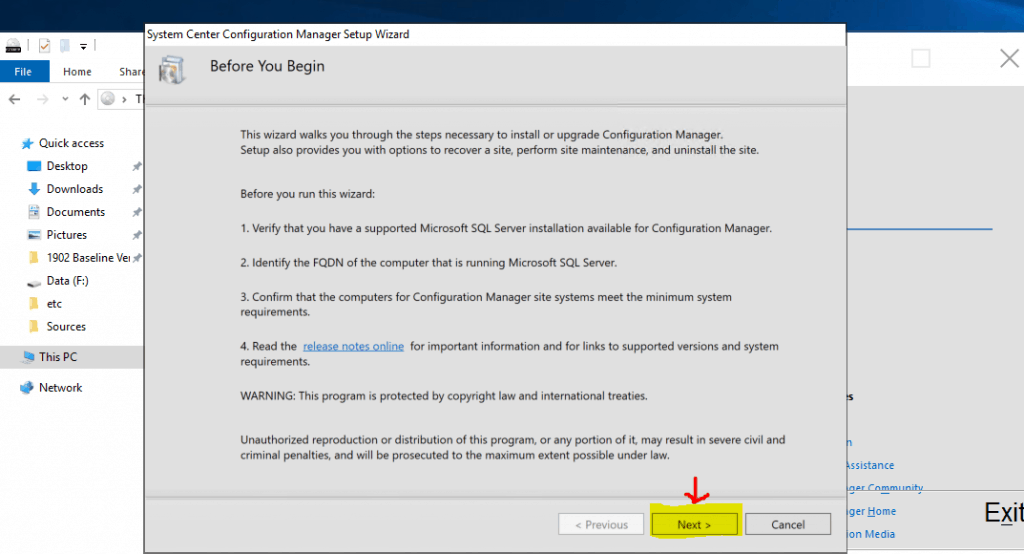Click the Sources folder icon
Image resolution: width=1024 pixels, height=554 pixels.
(34, 326)
